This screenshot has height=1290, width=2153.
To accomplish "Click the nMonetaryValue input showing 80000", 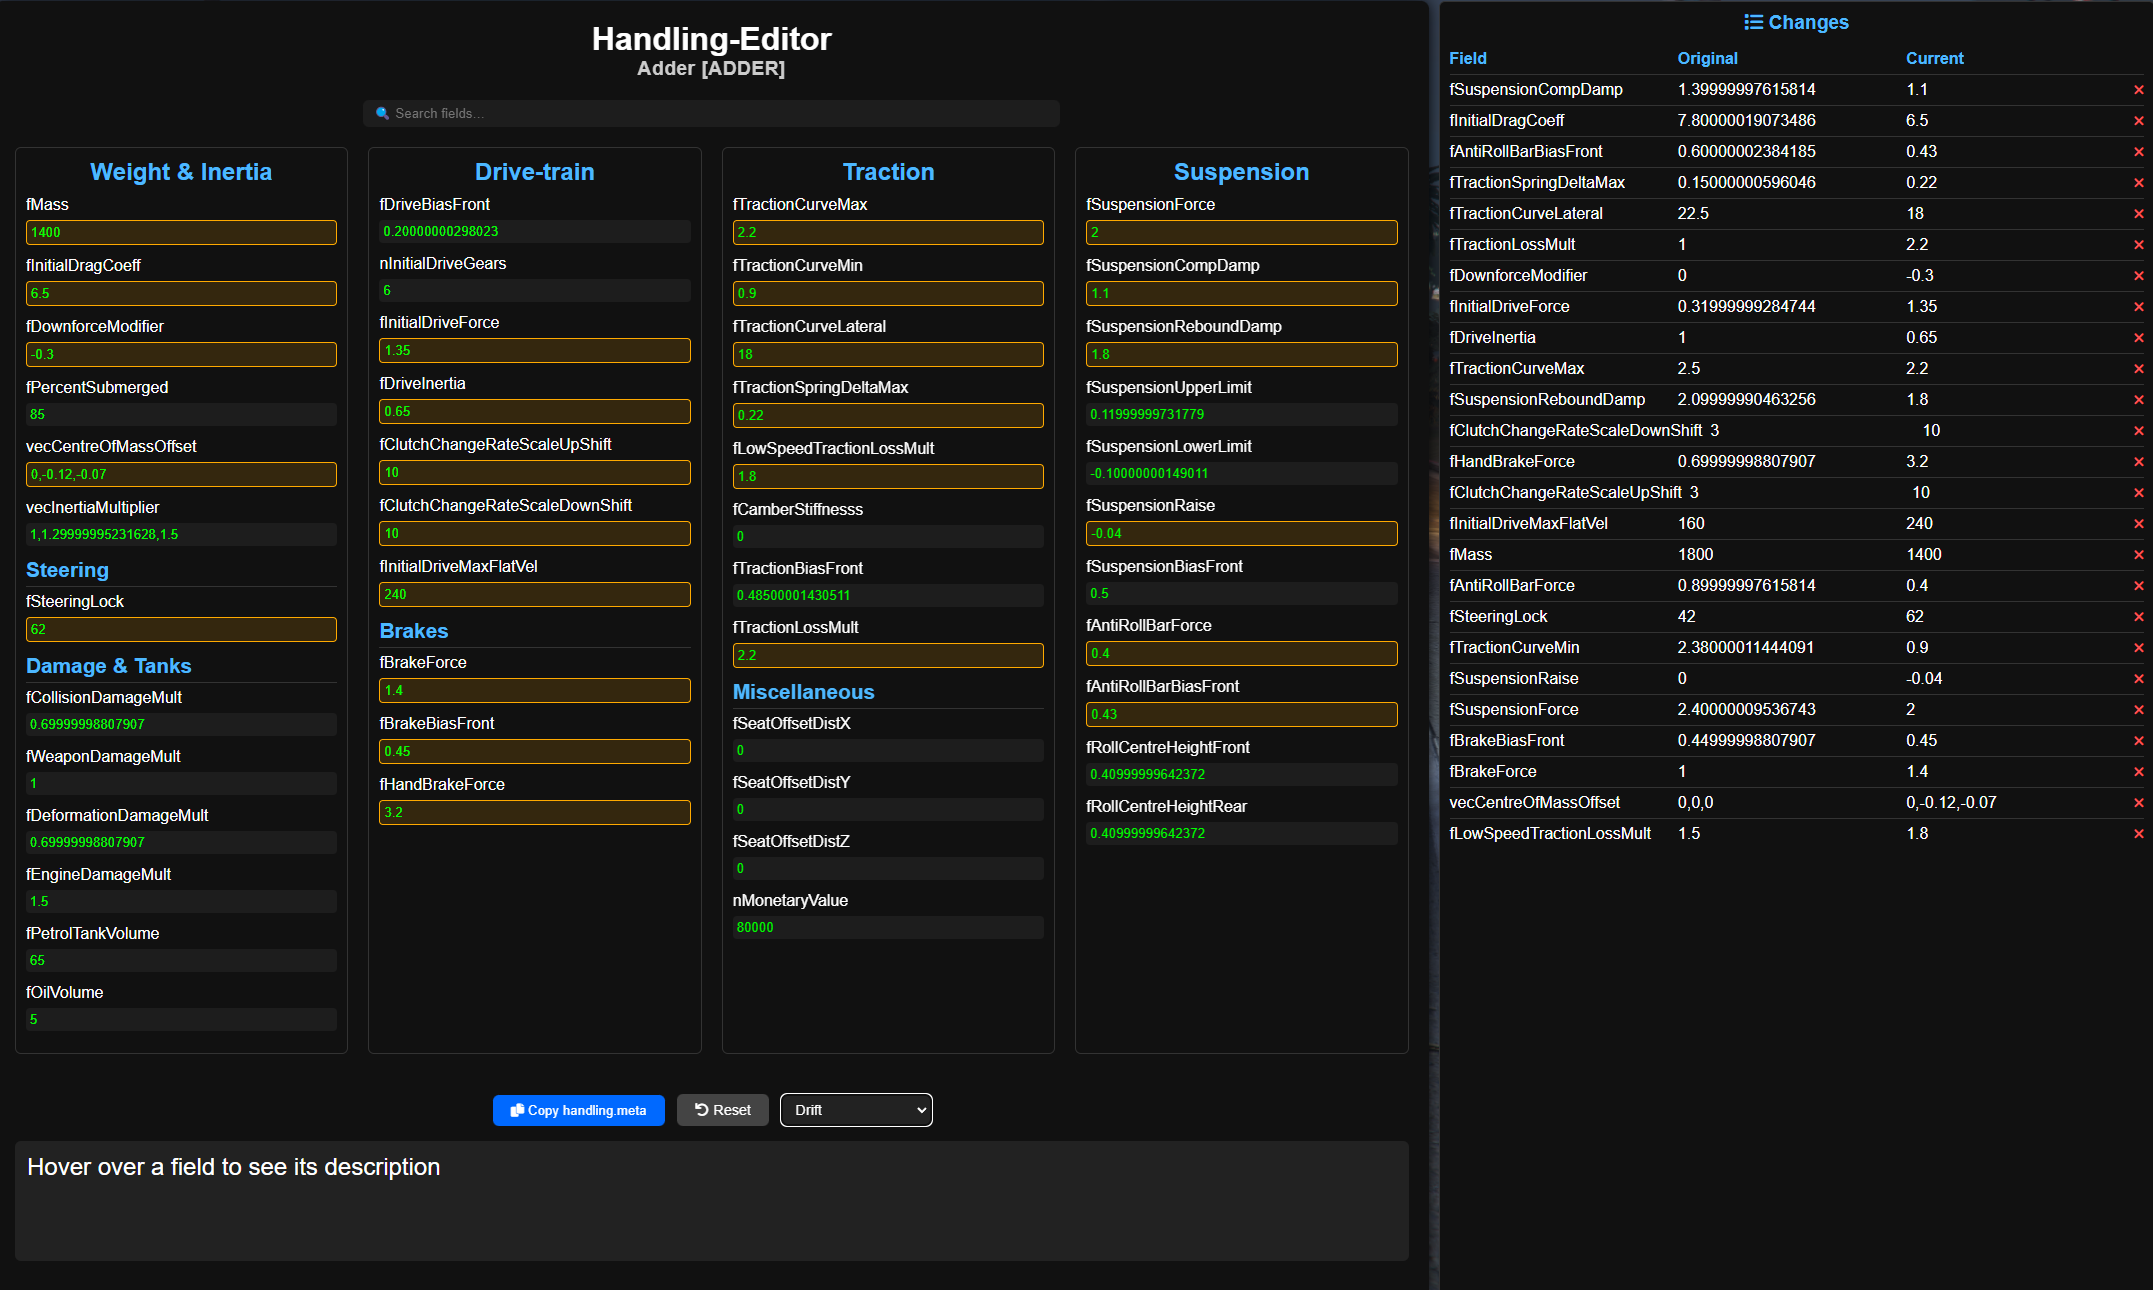I will pyautogui.click(x=888, y=927).
